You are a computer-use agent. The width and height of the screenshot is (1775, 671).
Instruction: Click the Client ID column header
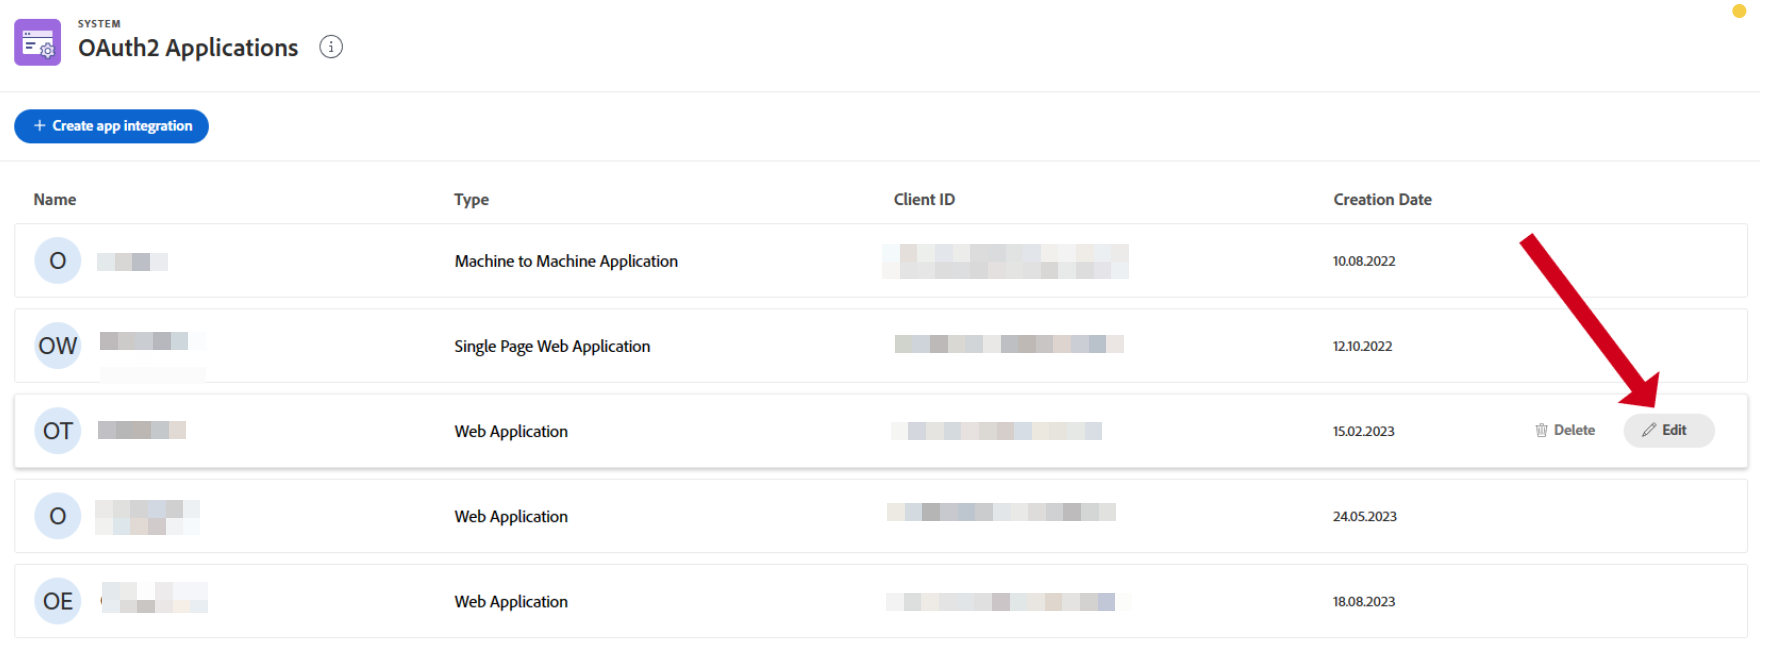[924, 200]
